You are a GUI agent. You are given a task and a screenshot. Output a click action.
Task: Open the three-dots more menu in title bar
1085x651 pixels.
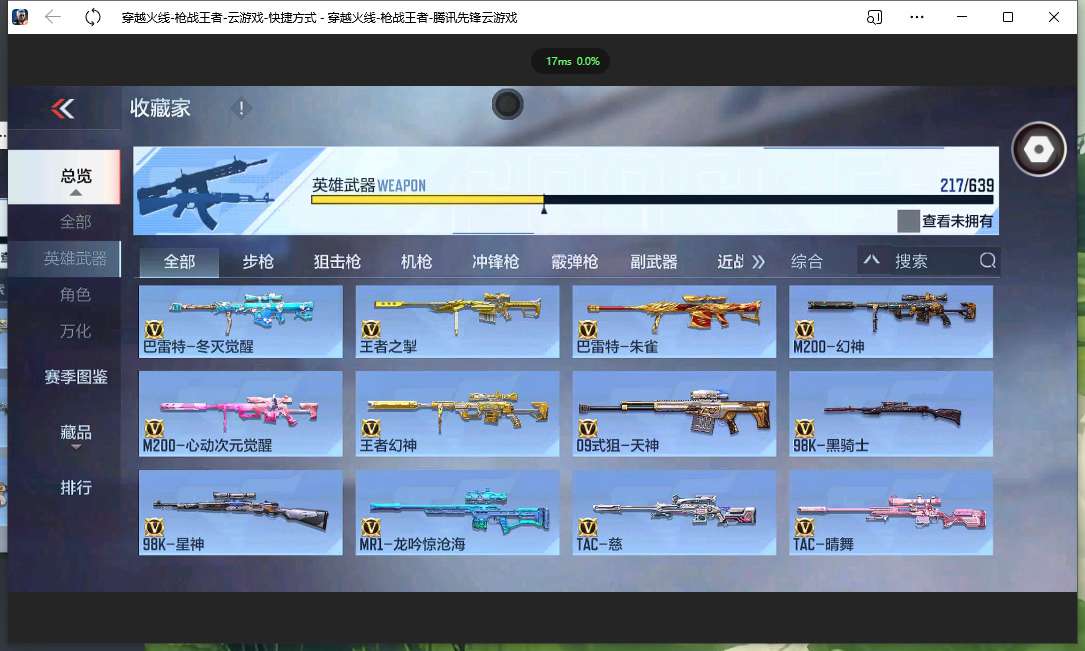(x=917, y=17)
